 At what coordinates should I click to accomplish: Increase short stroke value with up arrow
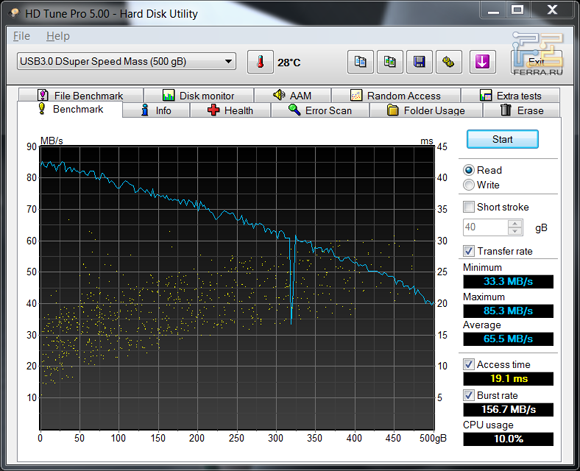tap(515, 223)
